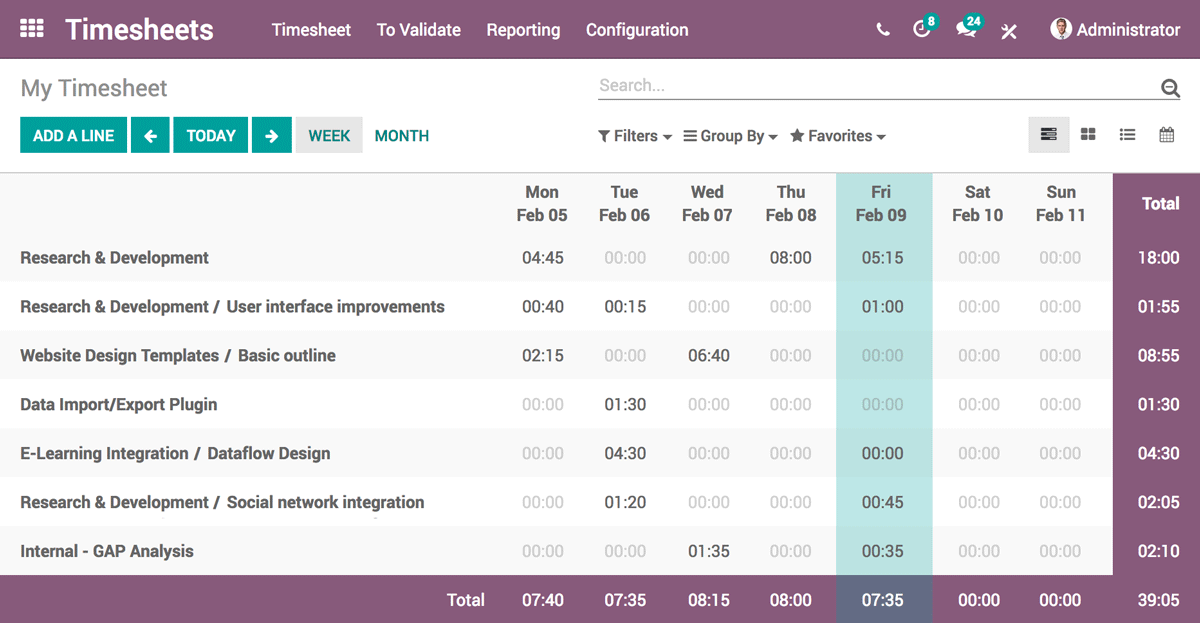
Task: Expand the Group By dropdown
Action: (x=730, y=136)
